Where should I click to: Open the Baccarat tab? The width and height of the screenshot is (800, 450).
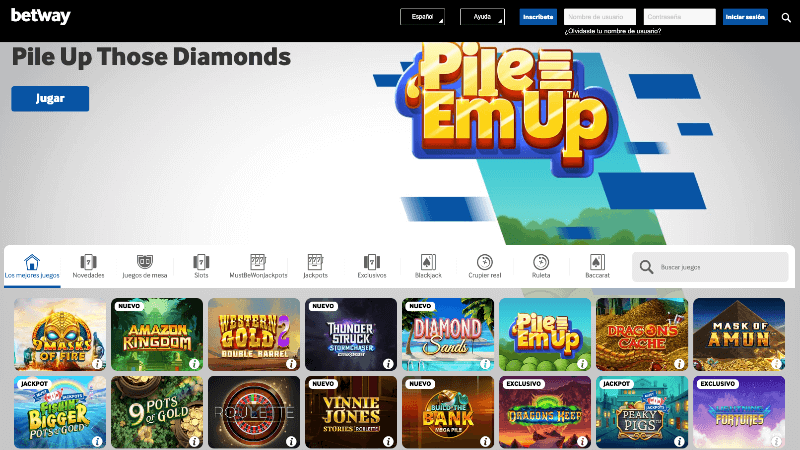point(597,266)
